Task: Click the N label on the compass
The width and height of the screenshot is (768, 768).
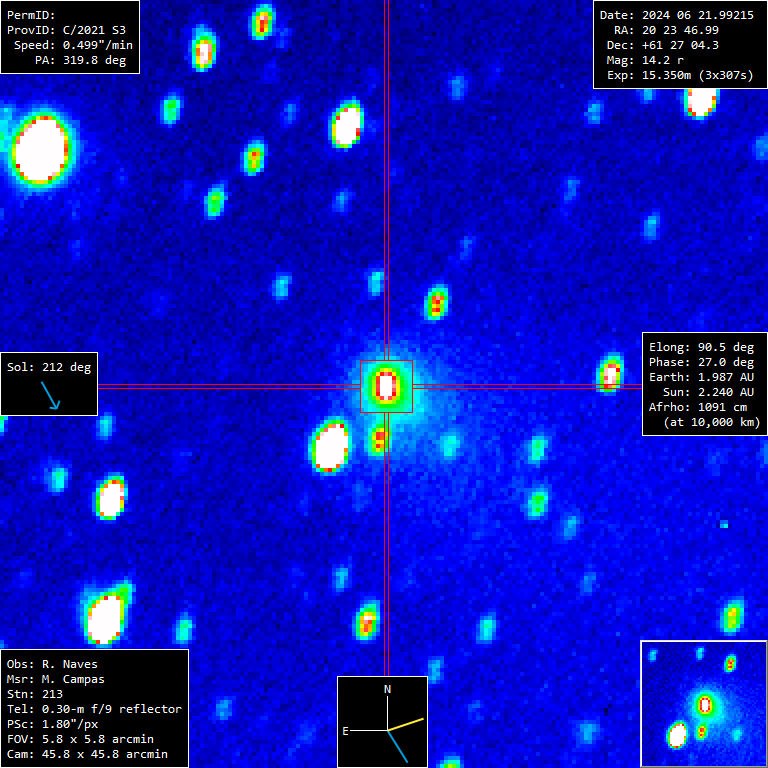Action: [x=387, y=689]
